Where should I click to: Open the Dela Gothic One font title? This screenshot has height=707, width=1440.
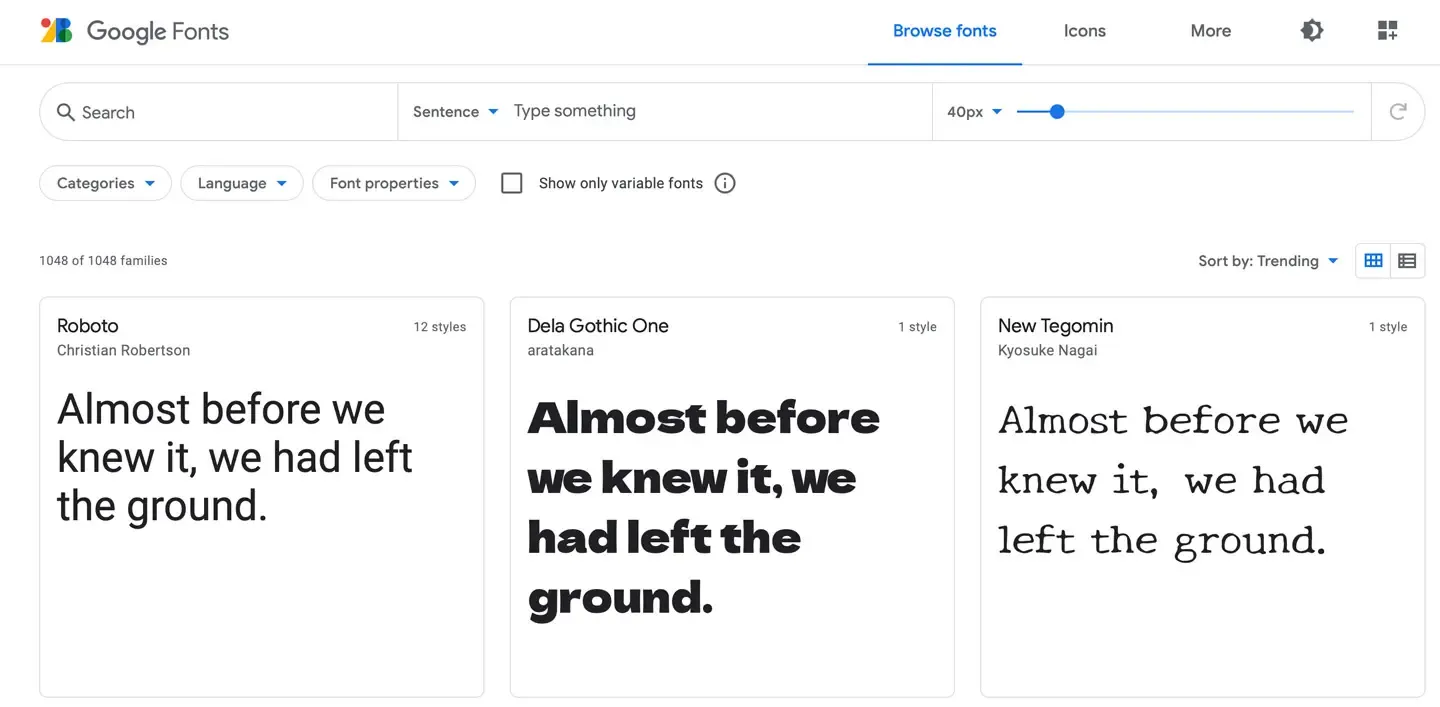tap(598, 325)
